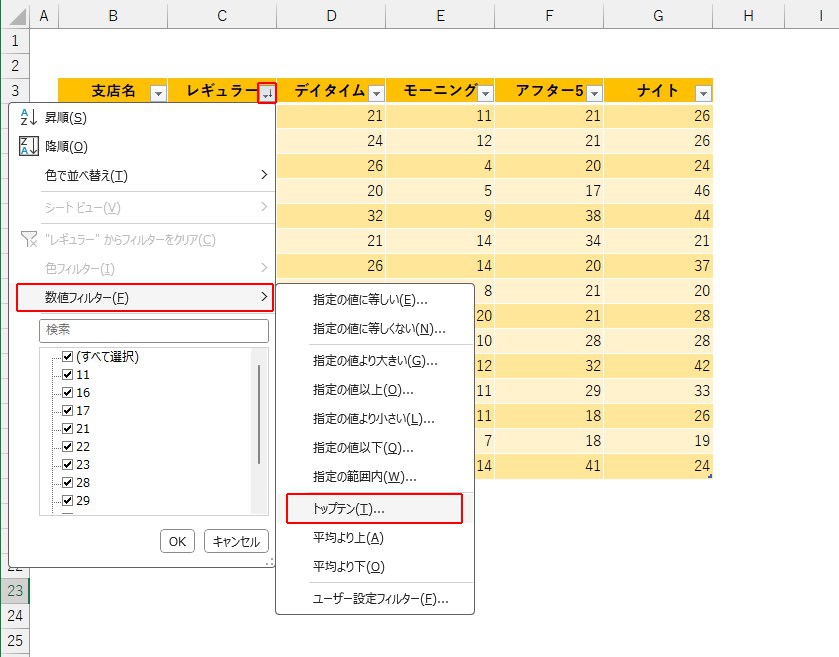
Task: Click the 検索 search field
Action: [154, 330]
